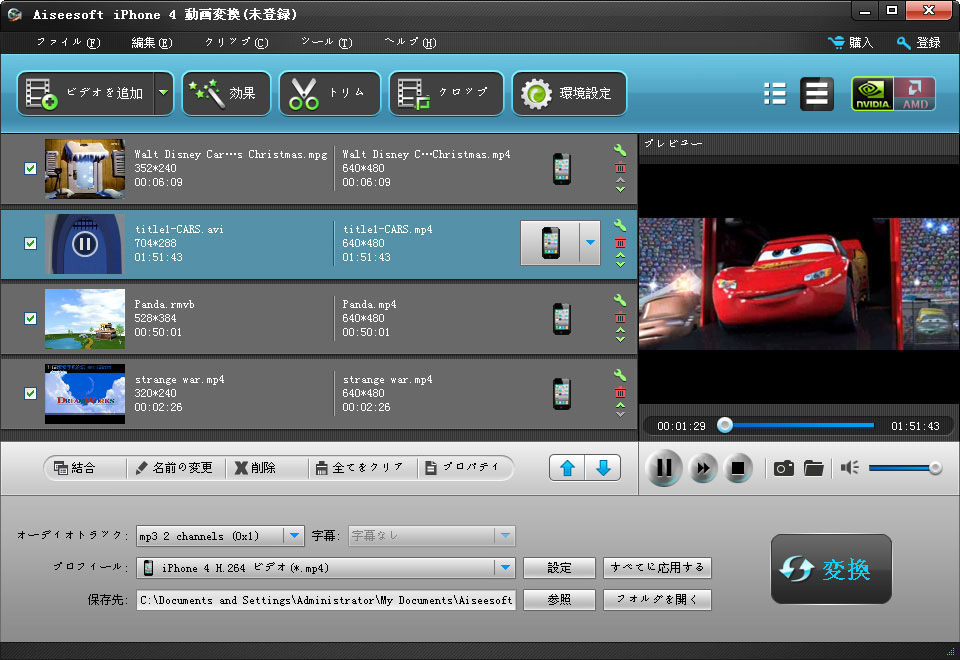Click the 参照 browse button

[x=559, y=600]
